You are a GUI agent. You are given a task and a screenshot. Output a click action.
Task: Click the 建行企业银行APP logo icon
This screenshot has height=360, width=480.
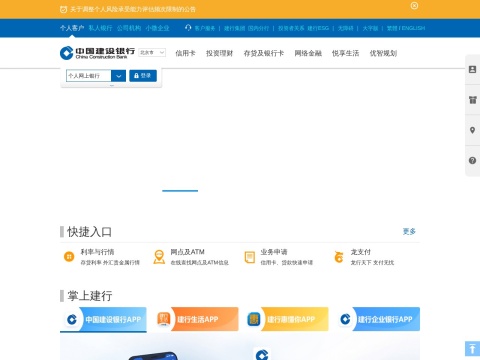tap(345, 319)
